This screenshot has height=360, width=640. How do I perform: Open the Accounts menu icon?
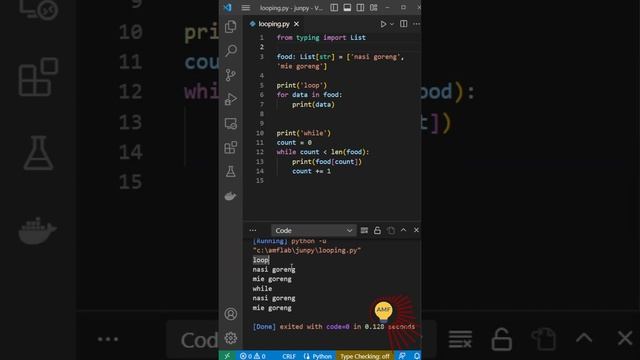pyautogui.click(x=231, y=314)
